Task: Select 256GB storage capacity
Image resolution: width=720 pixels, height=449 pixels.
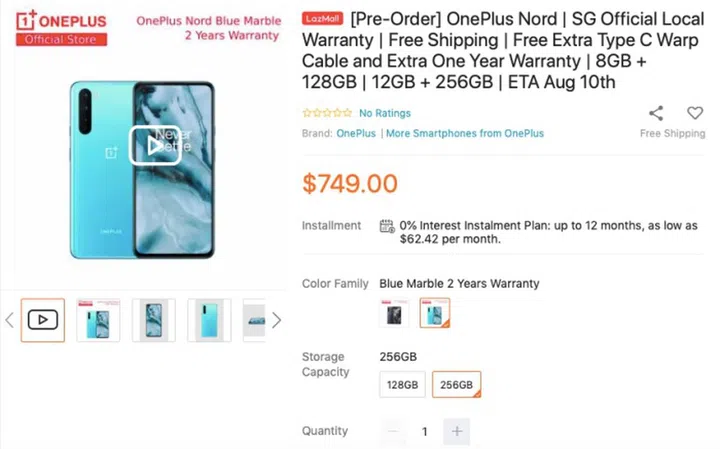Action: pos(456,385)
